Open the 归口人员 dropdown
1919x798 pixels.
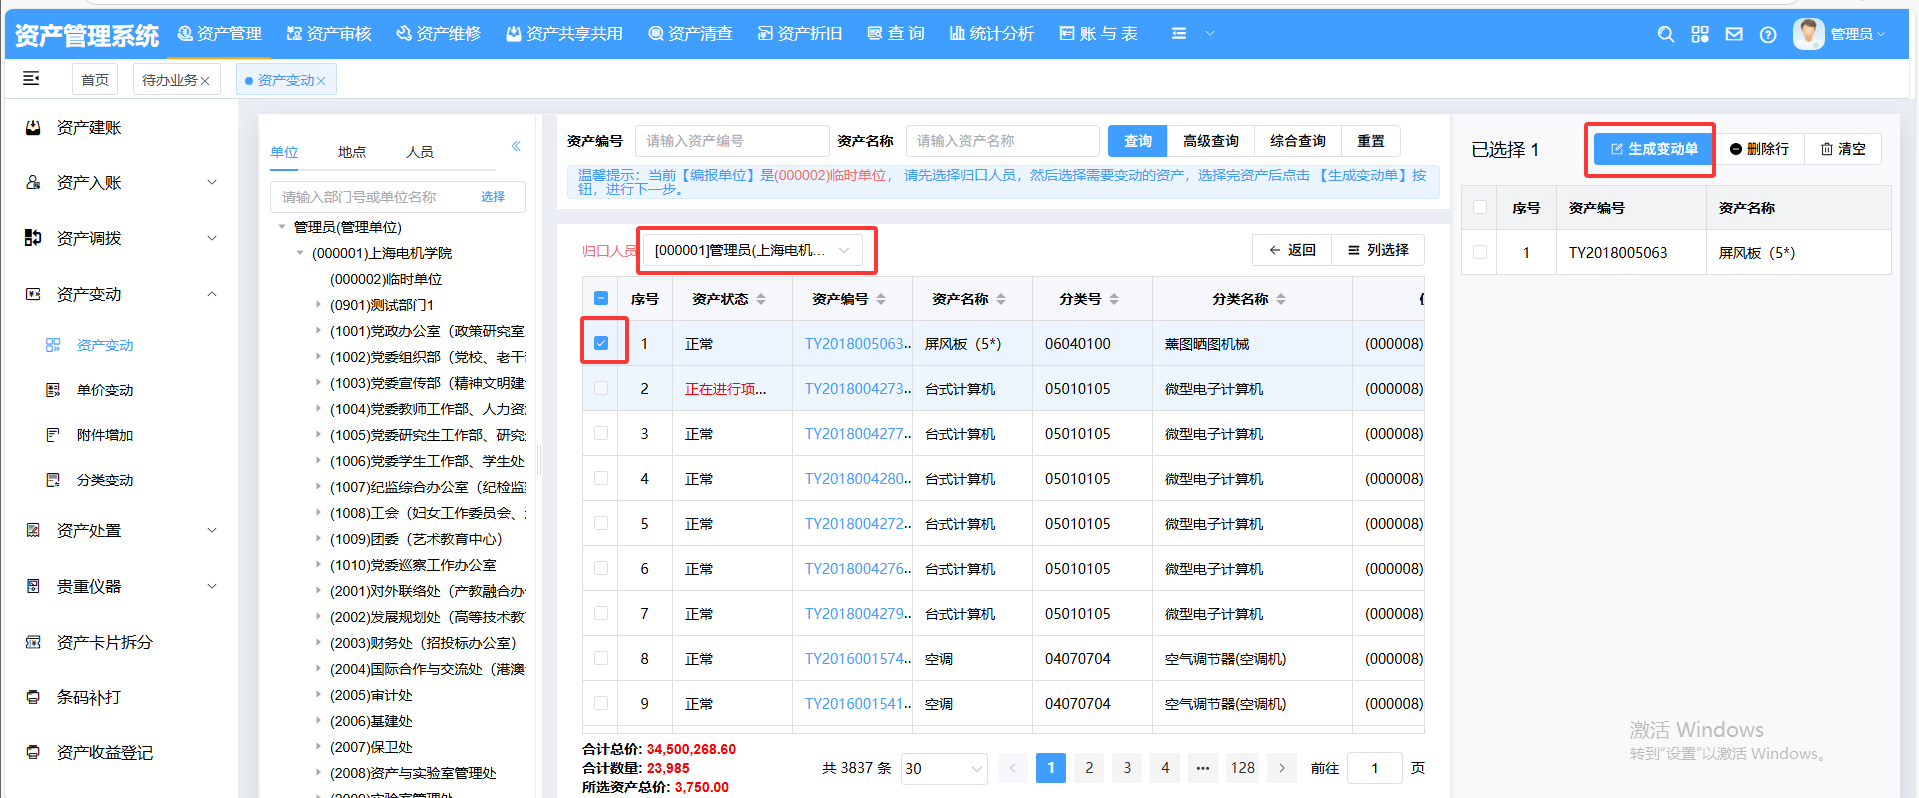[x=752, y=250]
